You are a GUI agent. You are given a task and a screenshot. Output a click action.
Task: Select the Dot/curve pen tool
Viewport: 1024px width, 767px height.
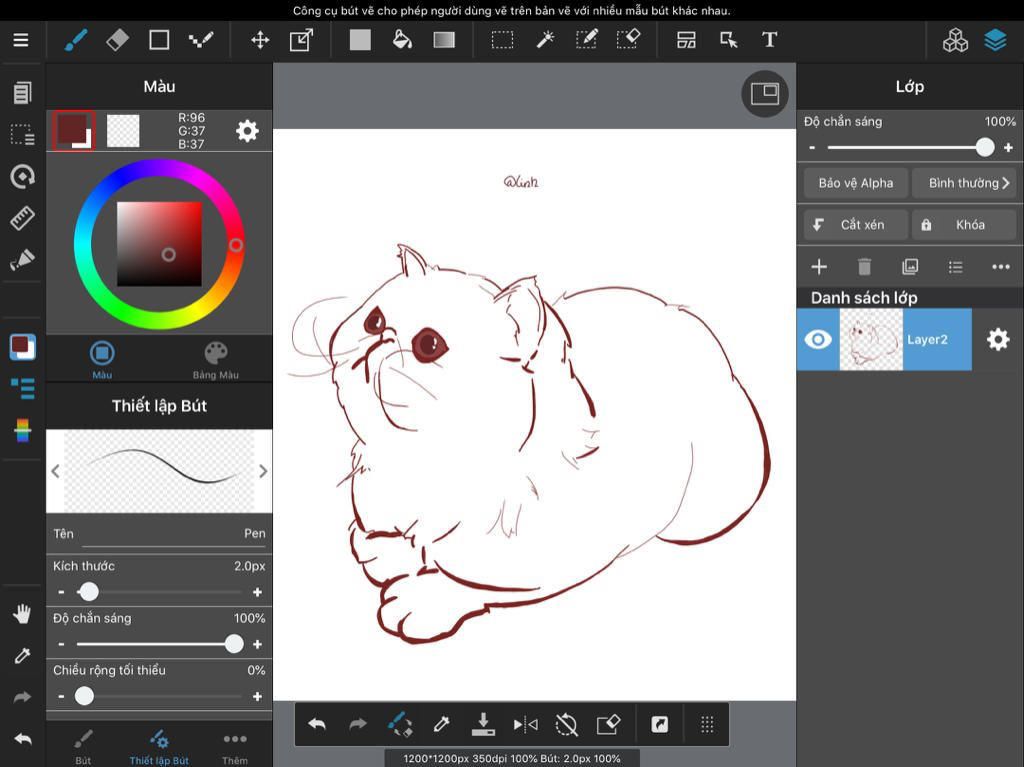coord(201,40)
